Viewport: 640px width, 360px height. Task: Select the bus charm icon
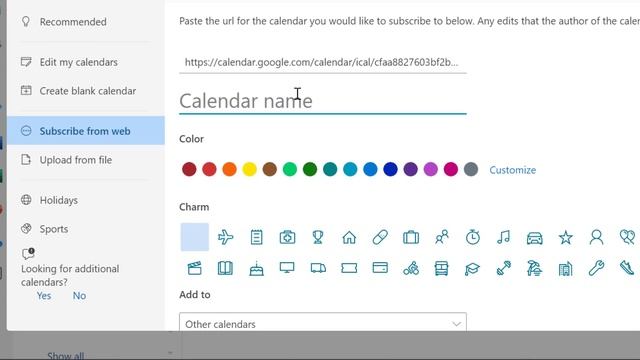[442, 268]
